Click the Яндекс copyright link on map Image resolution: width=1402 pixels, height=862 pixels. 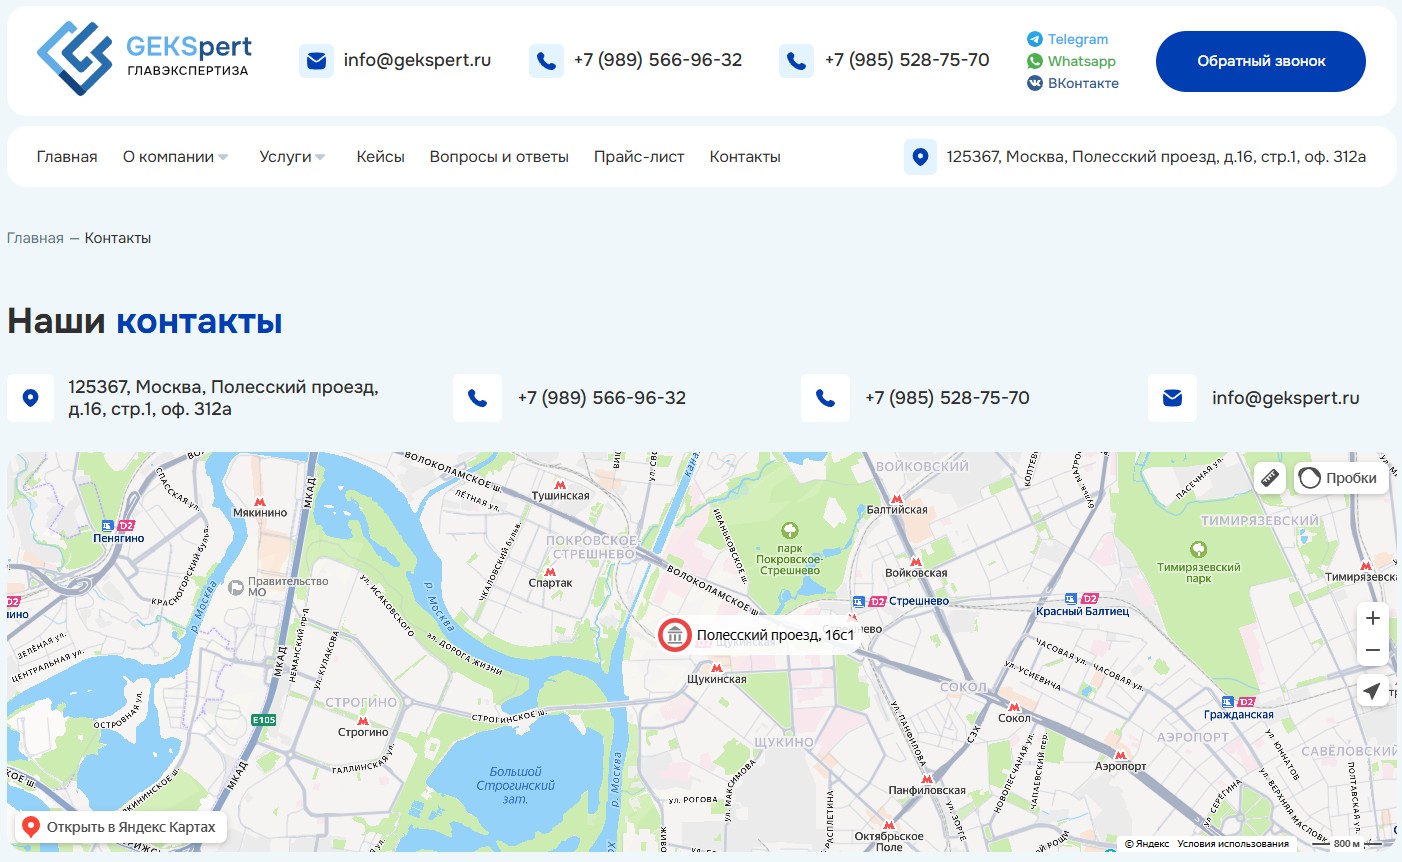[1147, 844]
